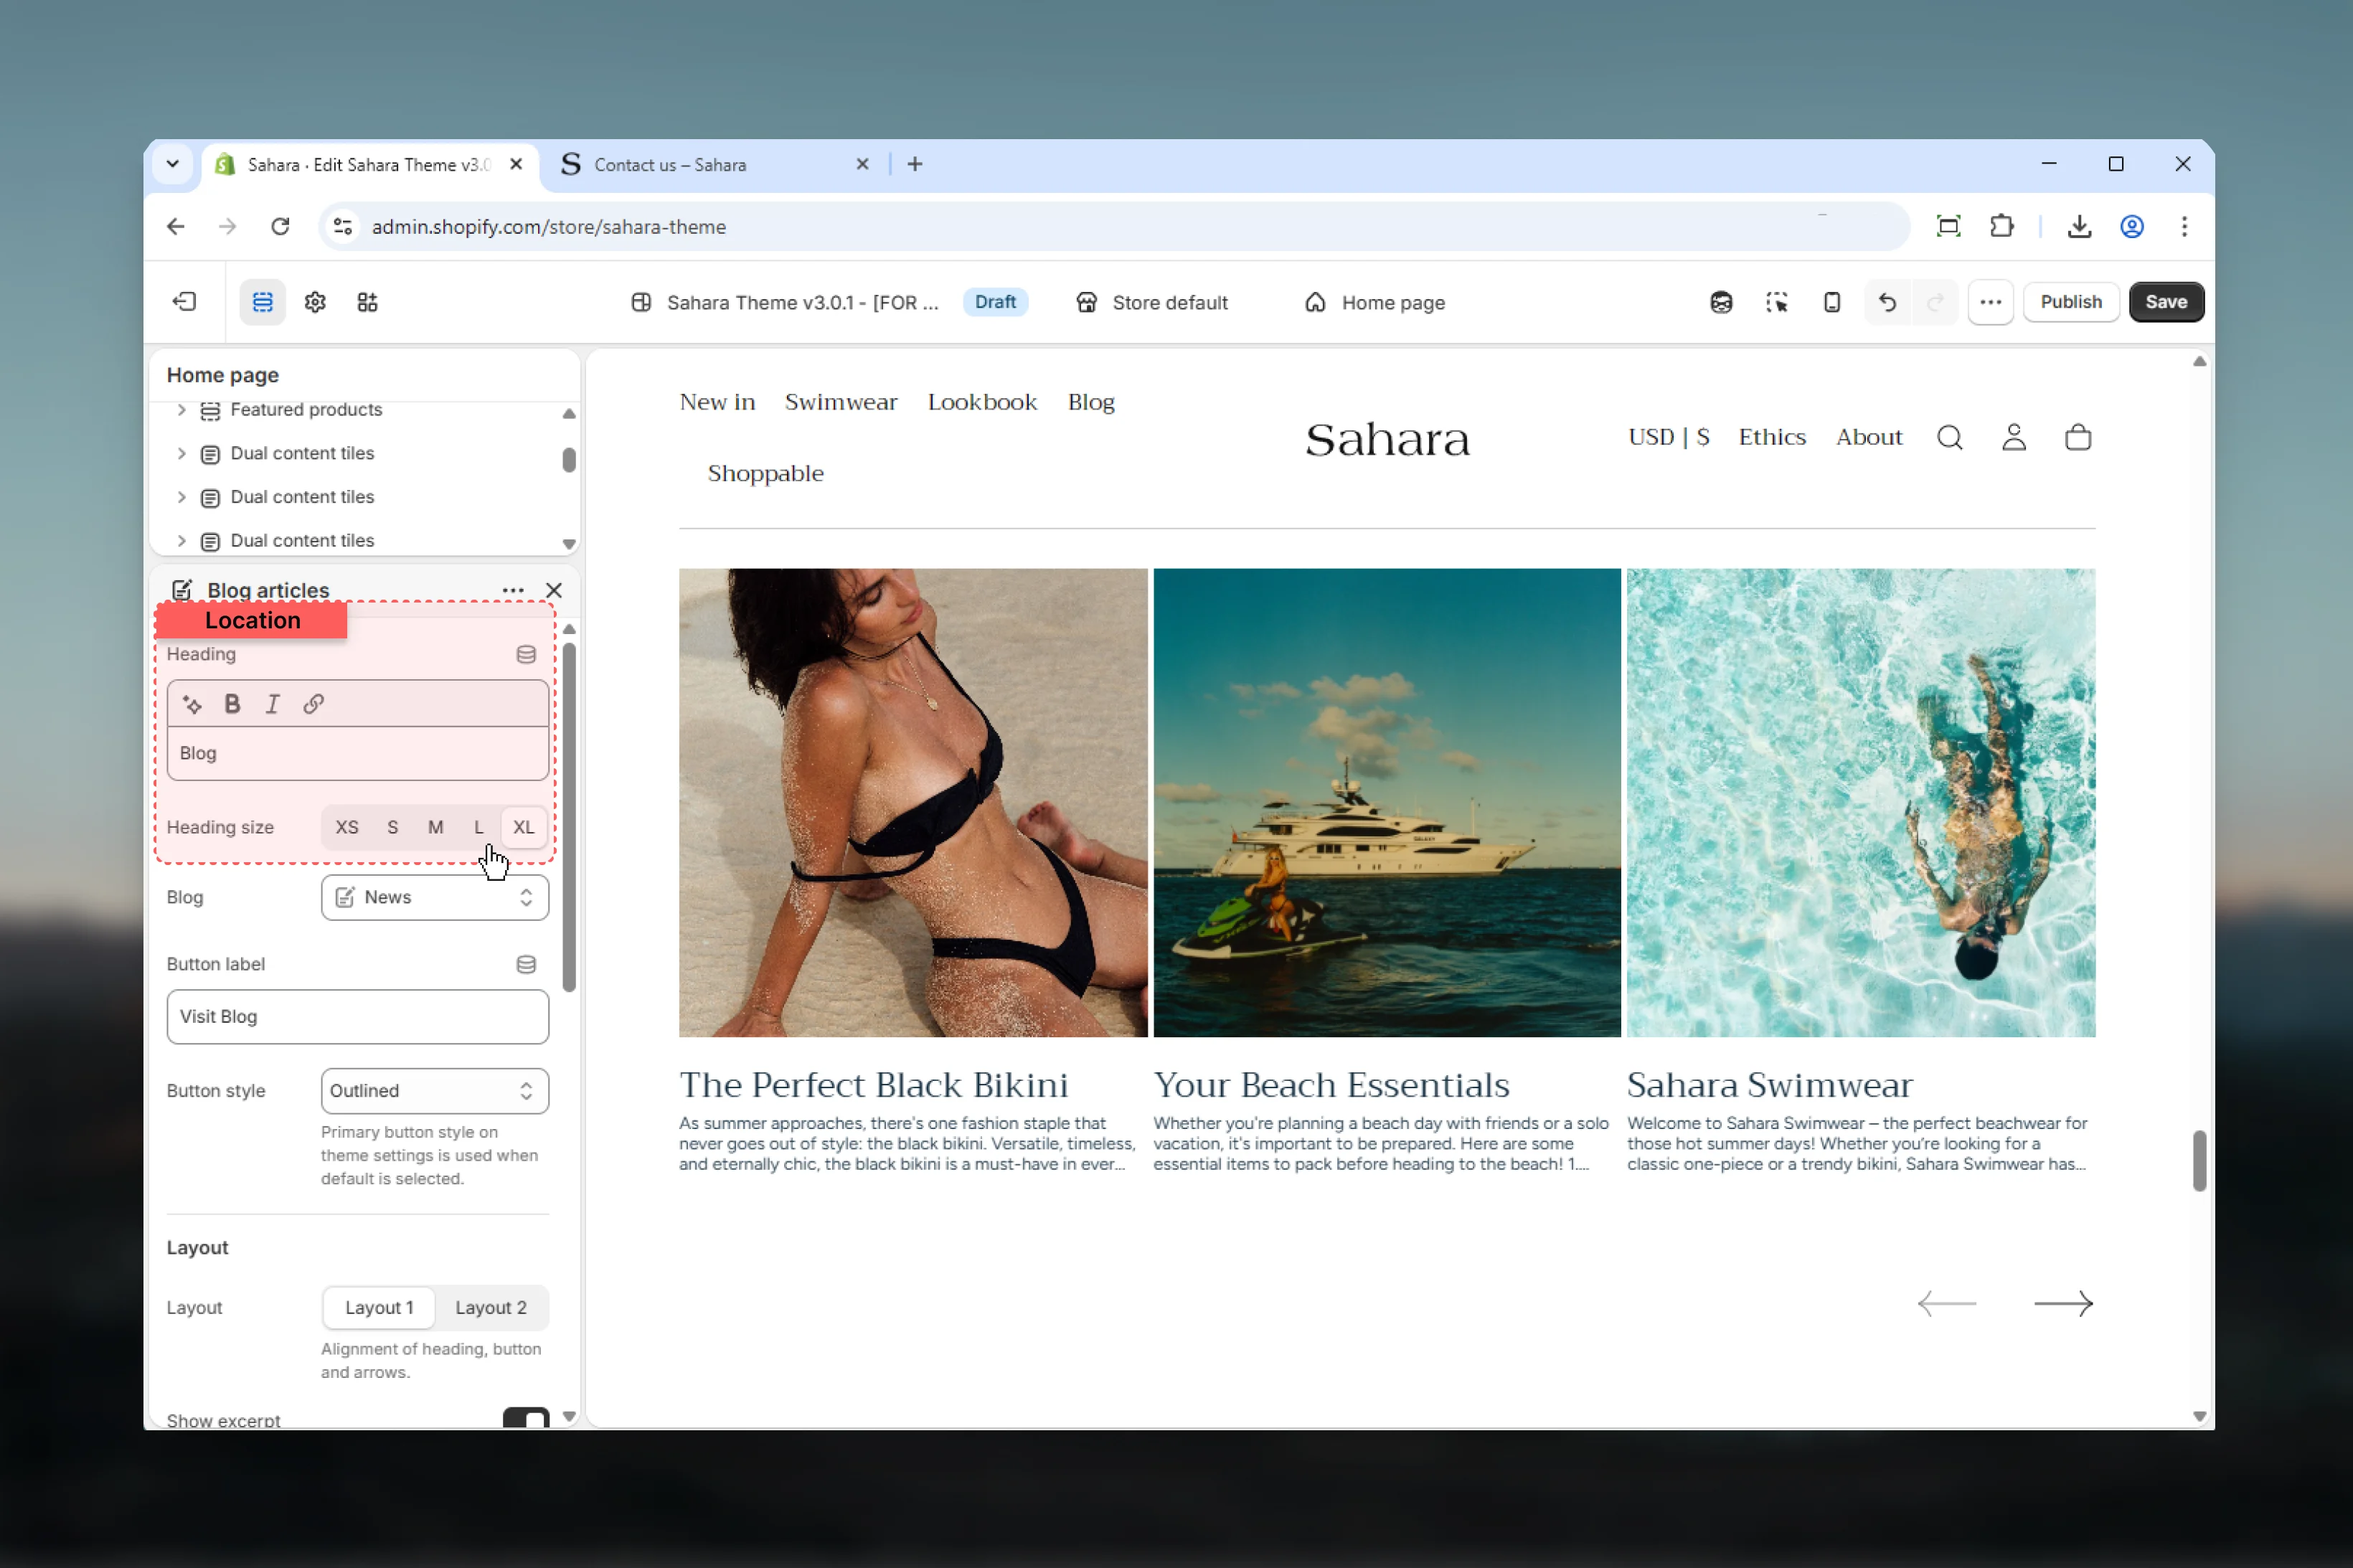
Task: Open the About link in header
Action: coord(1868,437)
